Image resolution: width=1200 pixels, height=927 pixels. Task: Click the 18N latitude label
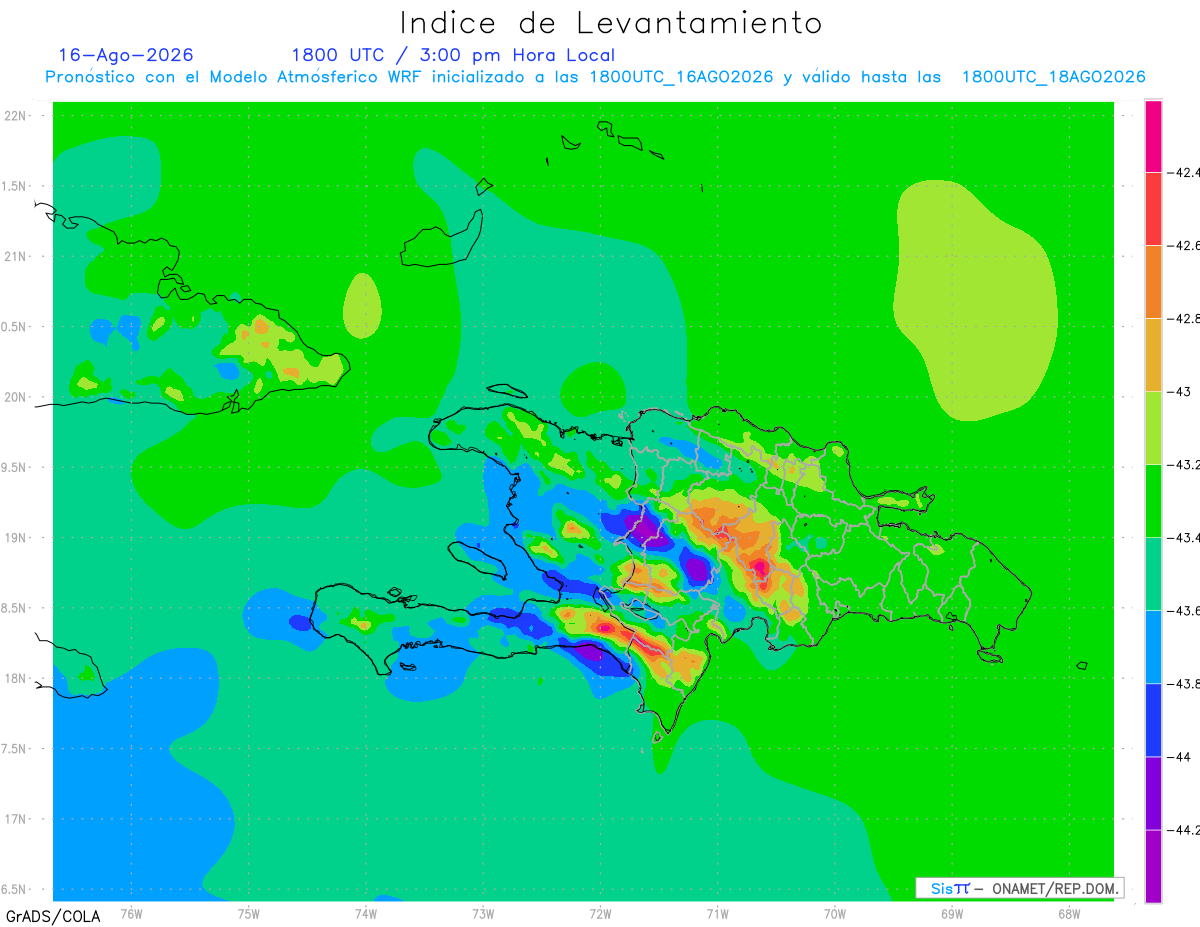[16, 678]
